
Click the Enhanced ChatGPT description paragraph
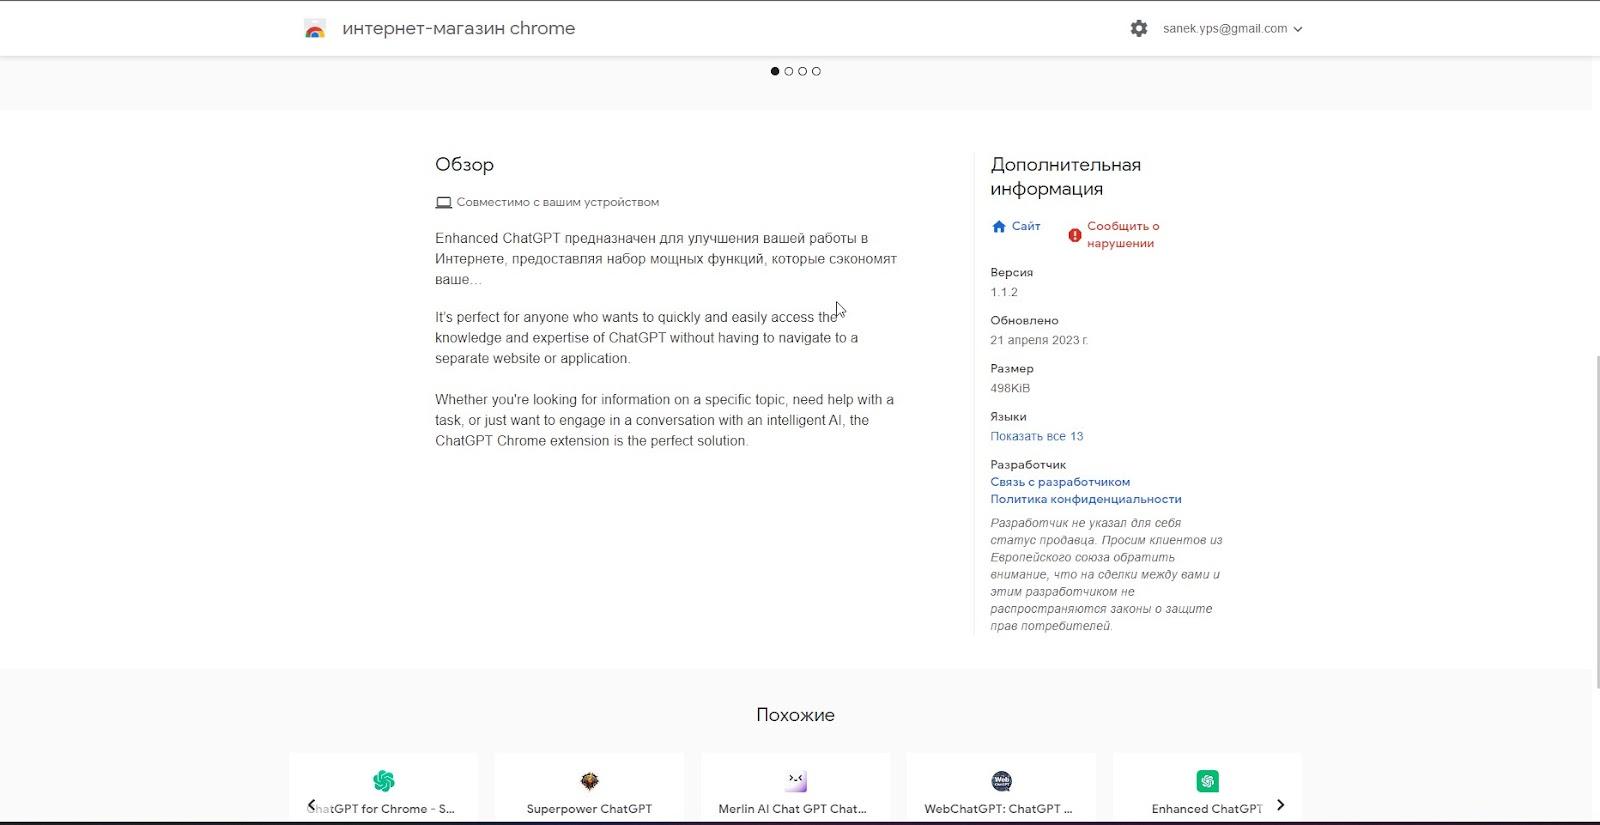click(666, 259)
